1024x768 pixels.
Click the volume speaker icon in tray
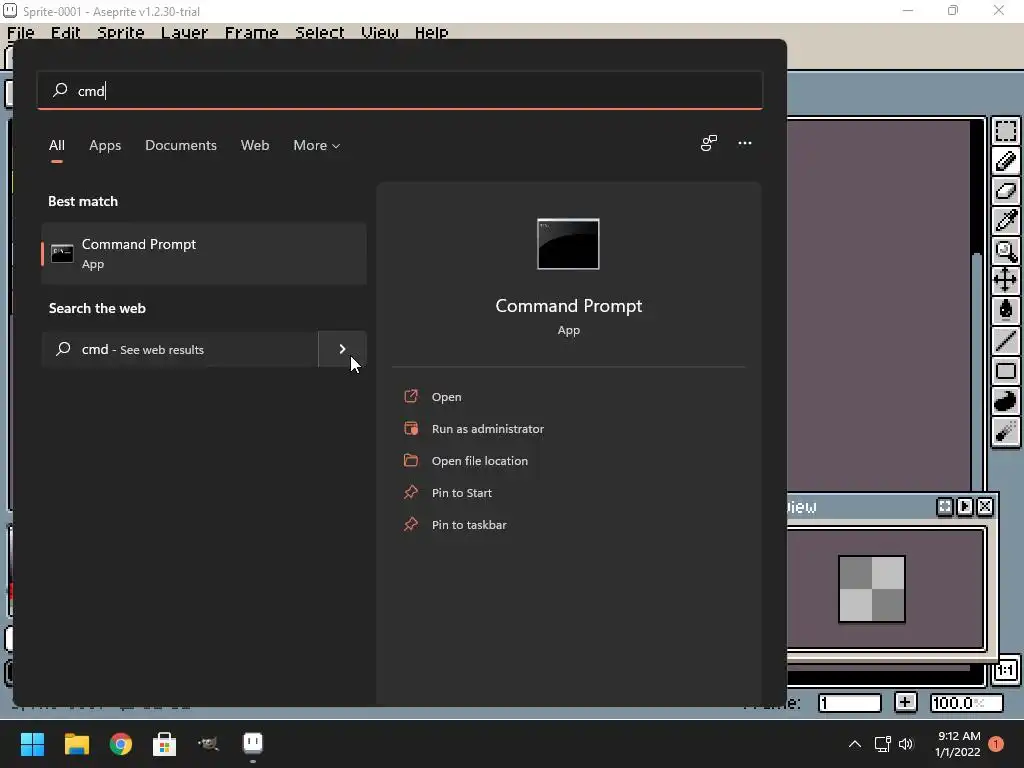[x=906, y=744]
